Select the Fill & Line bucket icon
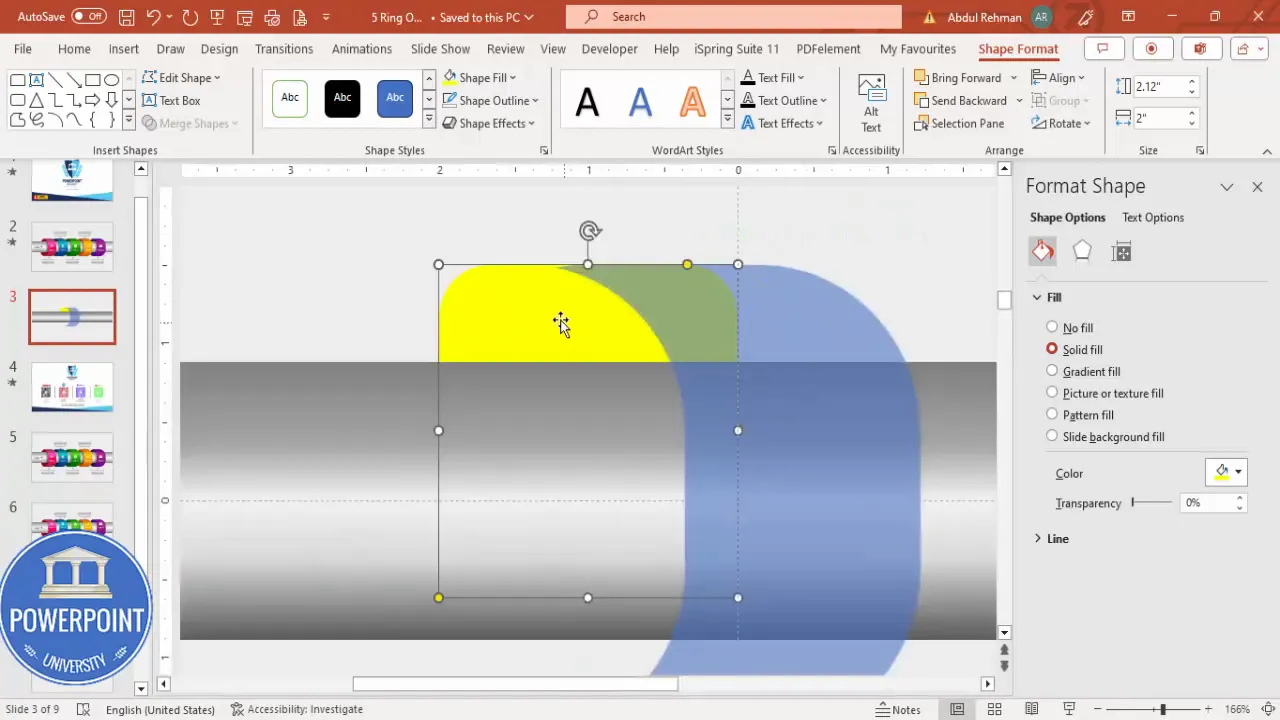The image size is (1280, 720). [x=1043, y=251]
